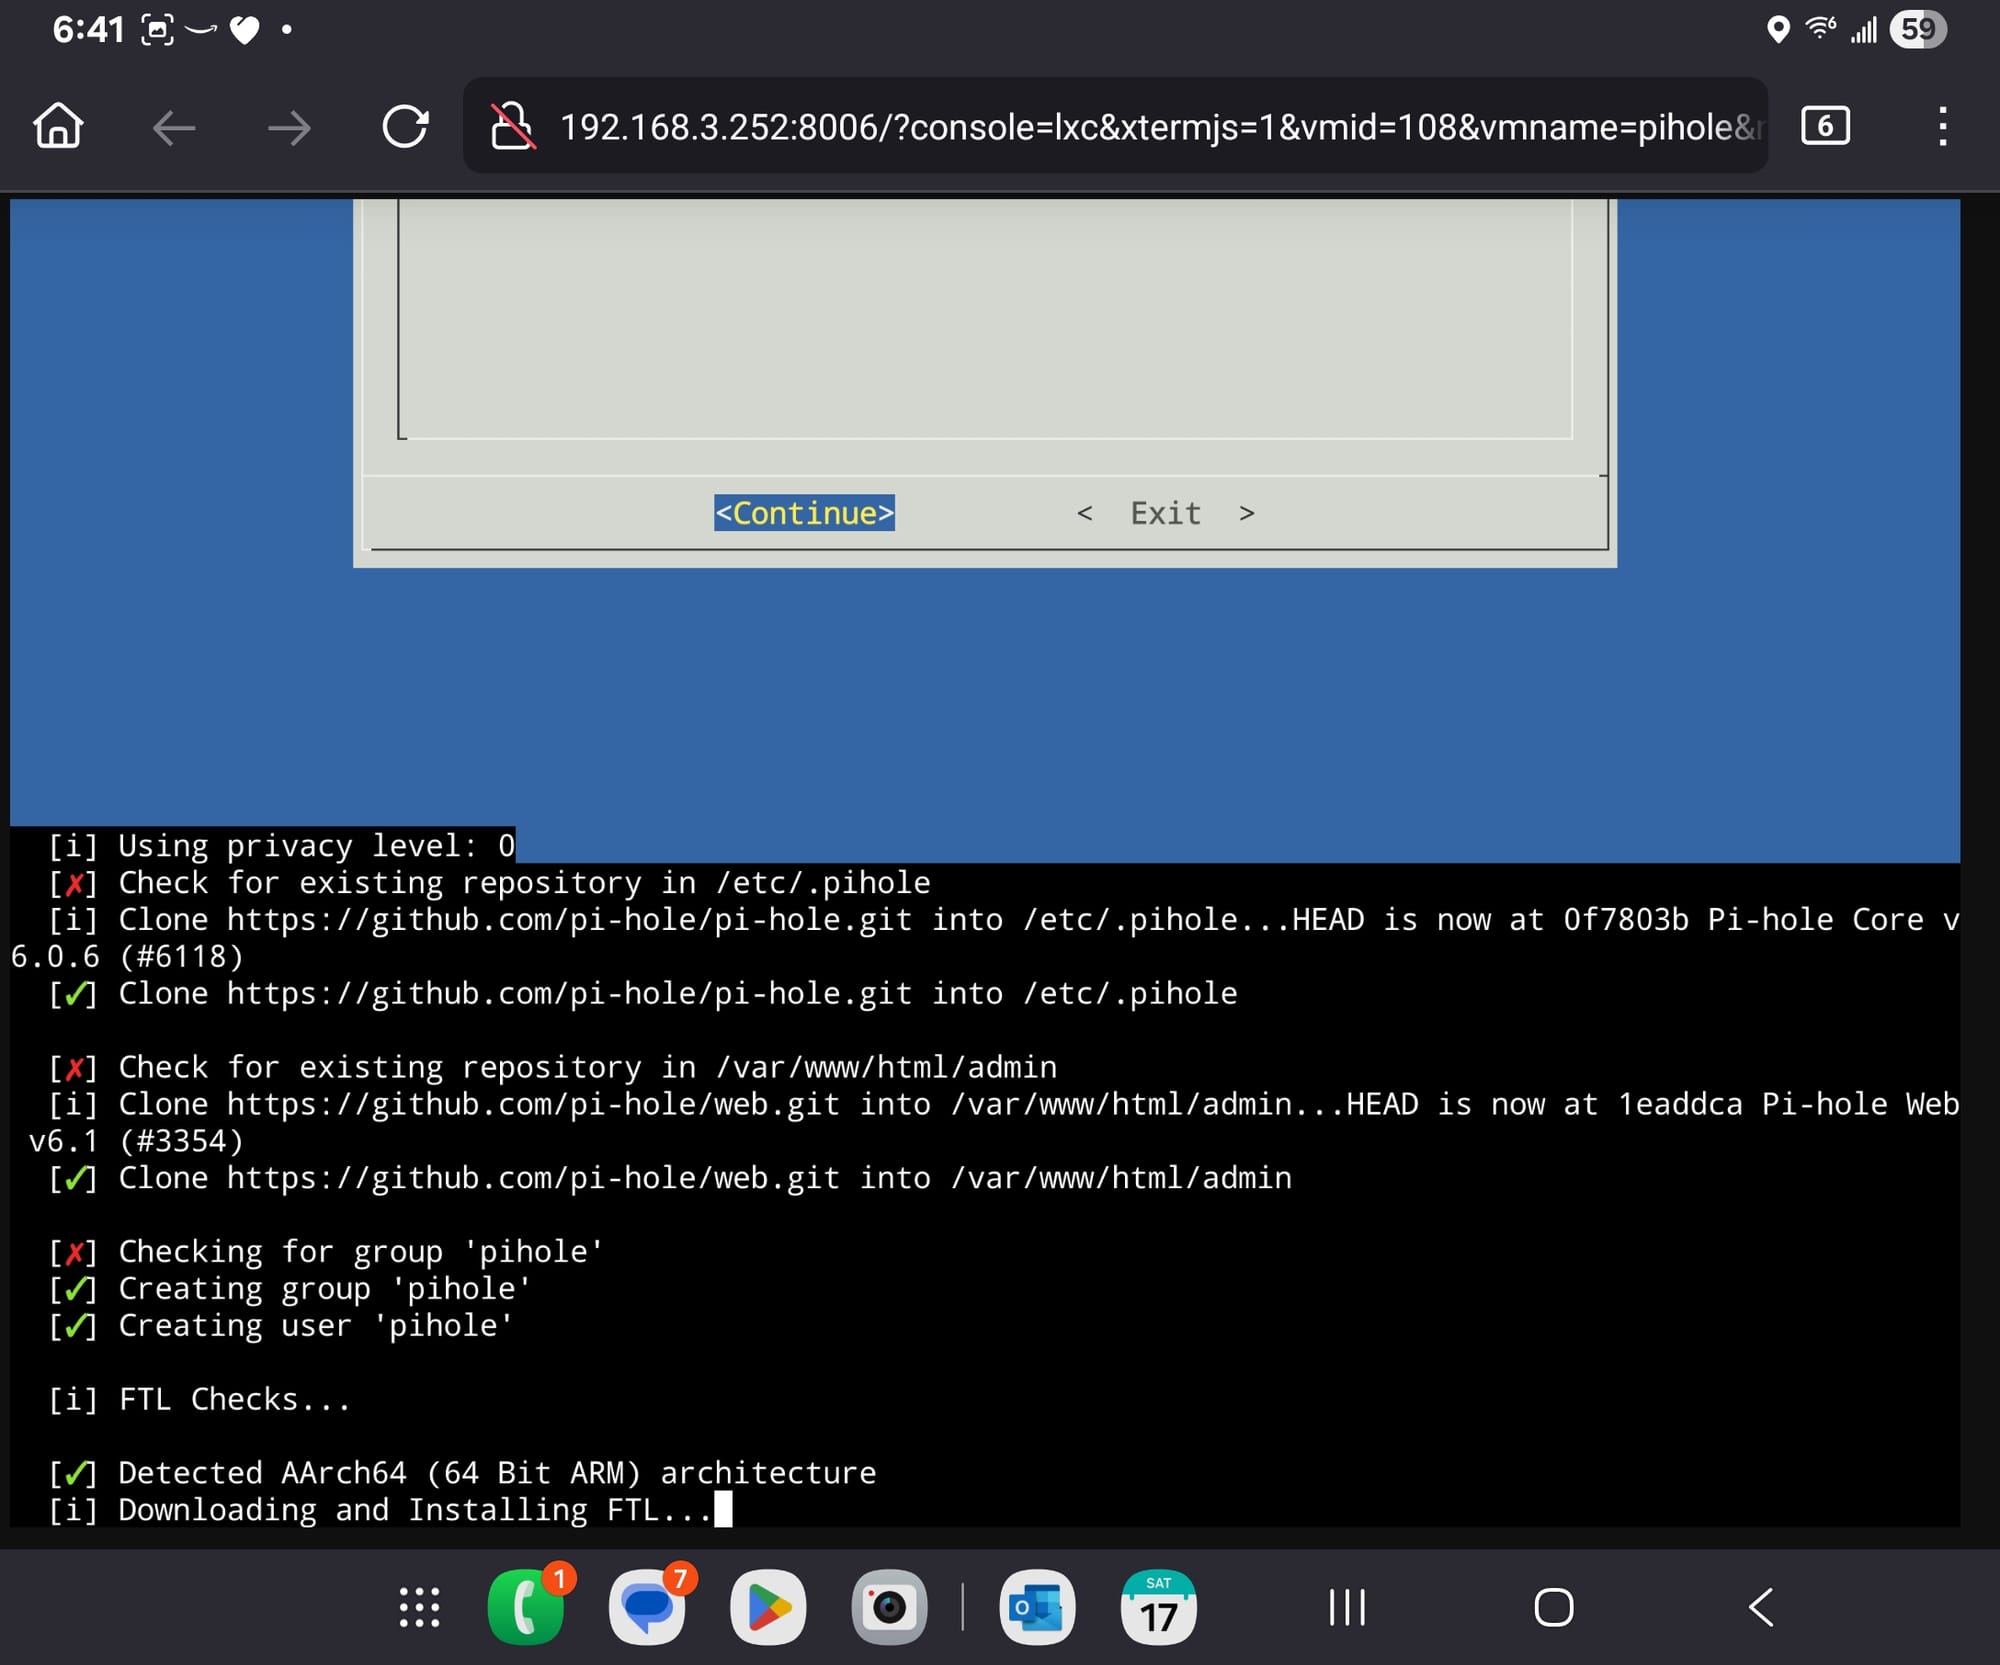Open the app drawer grid icon
Screen dimensions: 2000x1665
[x=419, y=1607]
